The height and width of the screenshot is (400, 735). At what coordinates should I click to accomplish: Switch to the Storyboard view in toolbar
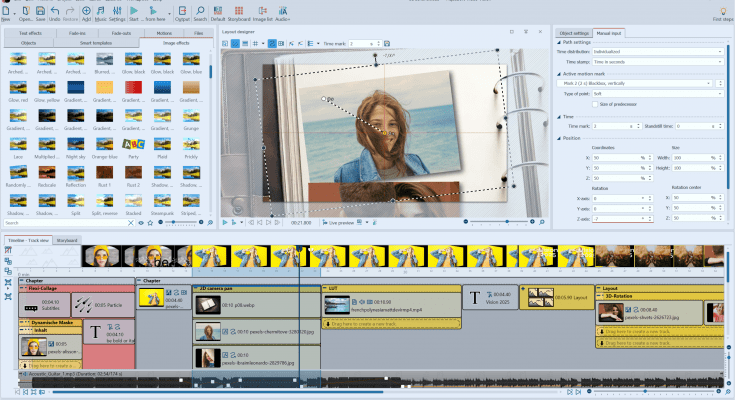tap(239, 13)
